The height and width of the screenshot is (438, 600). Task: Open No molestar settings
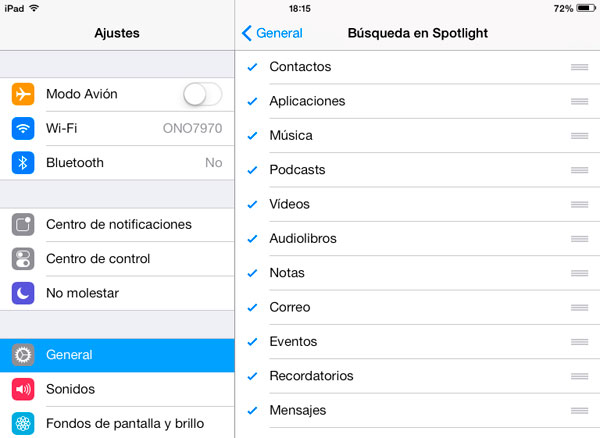click(x=117, y=293)
